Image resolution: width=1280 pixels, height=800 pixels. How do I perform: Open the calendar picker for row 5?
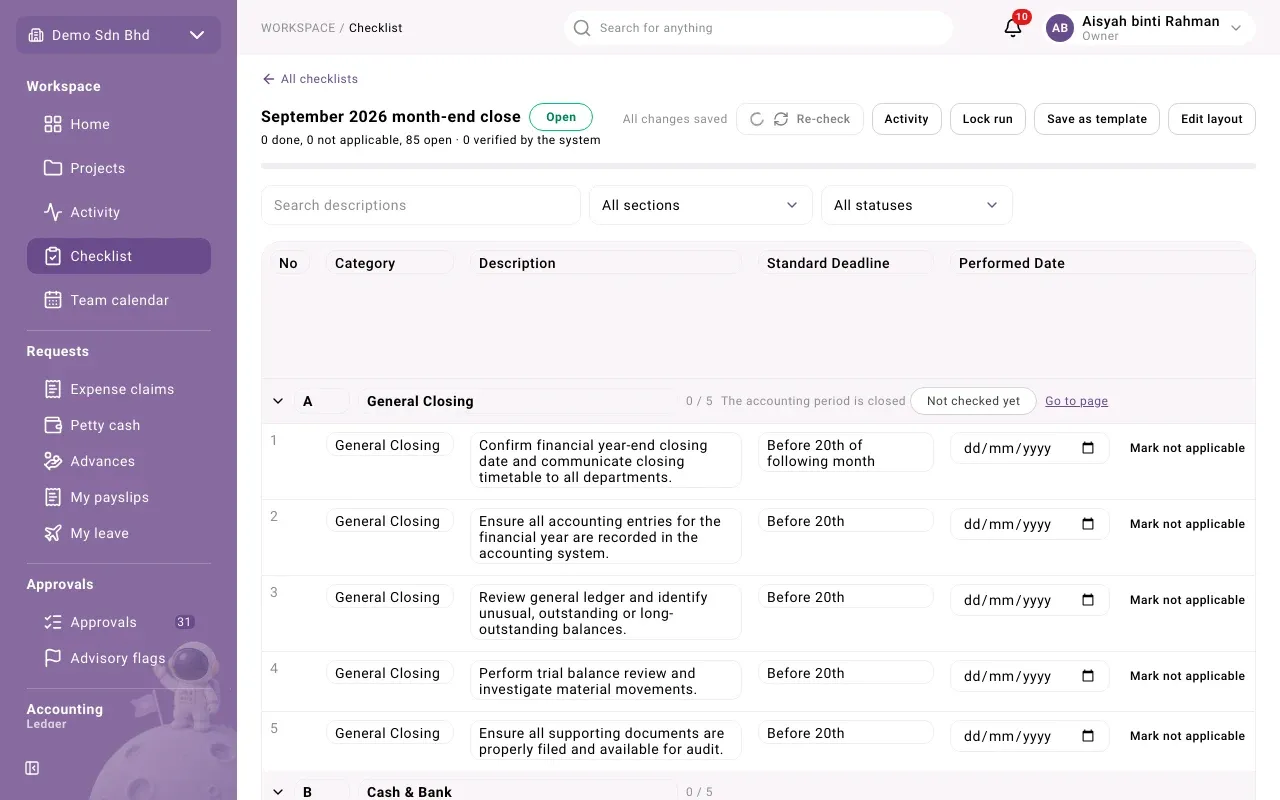point(1088,736)
